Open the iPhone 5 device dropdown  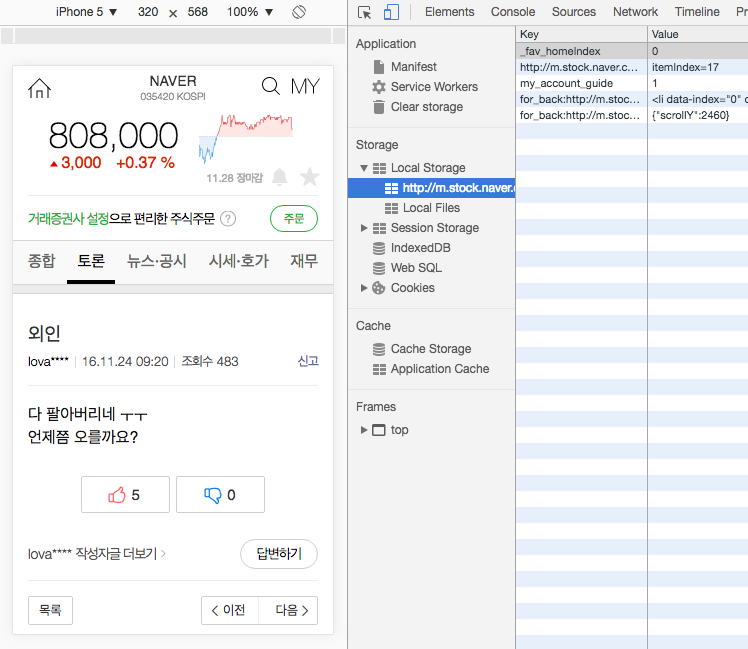point(86,12)
